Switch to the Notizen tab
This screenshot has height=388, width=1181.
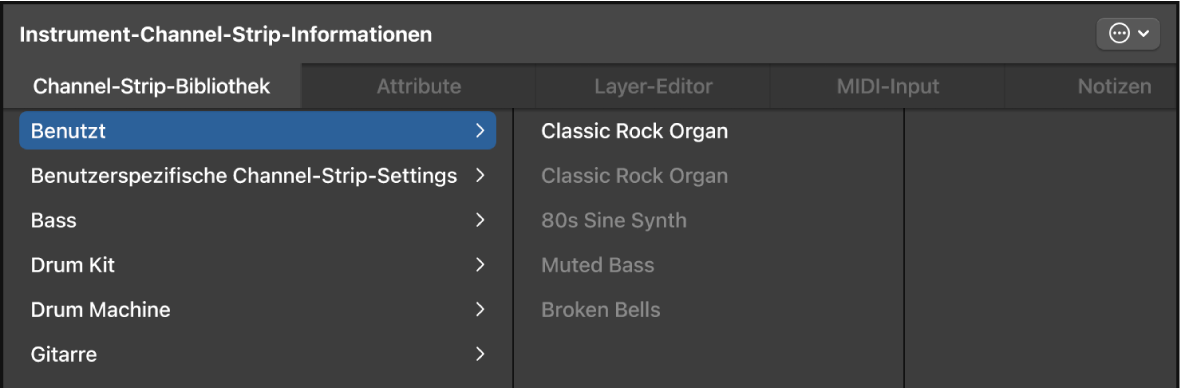tap(1114, 87)
